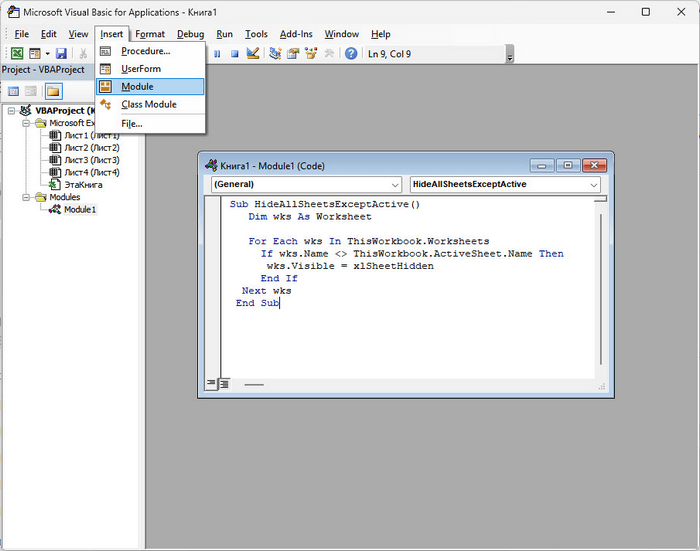Open the Debug menu

coord(190,34)
